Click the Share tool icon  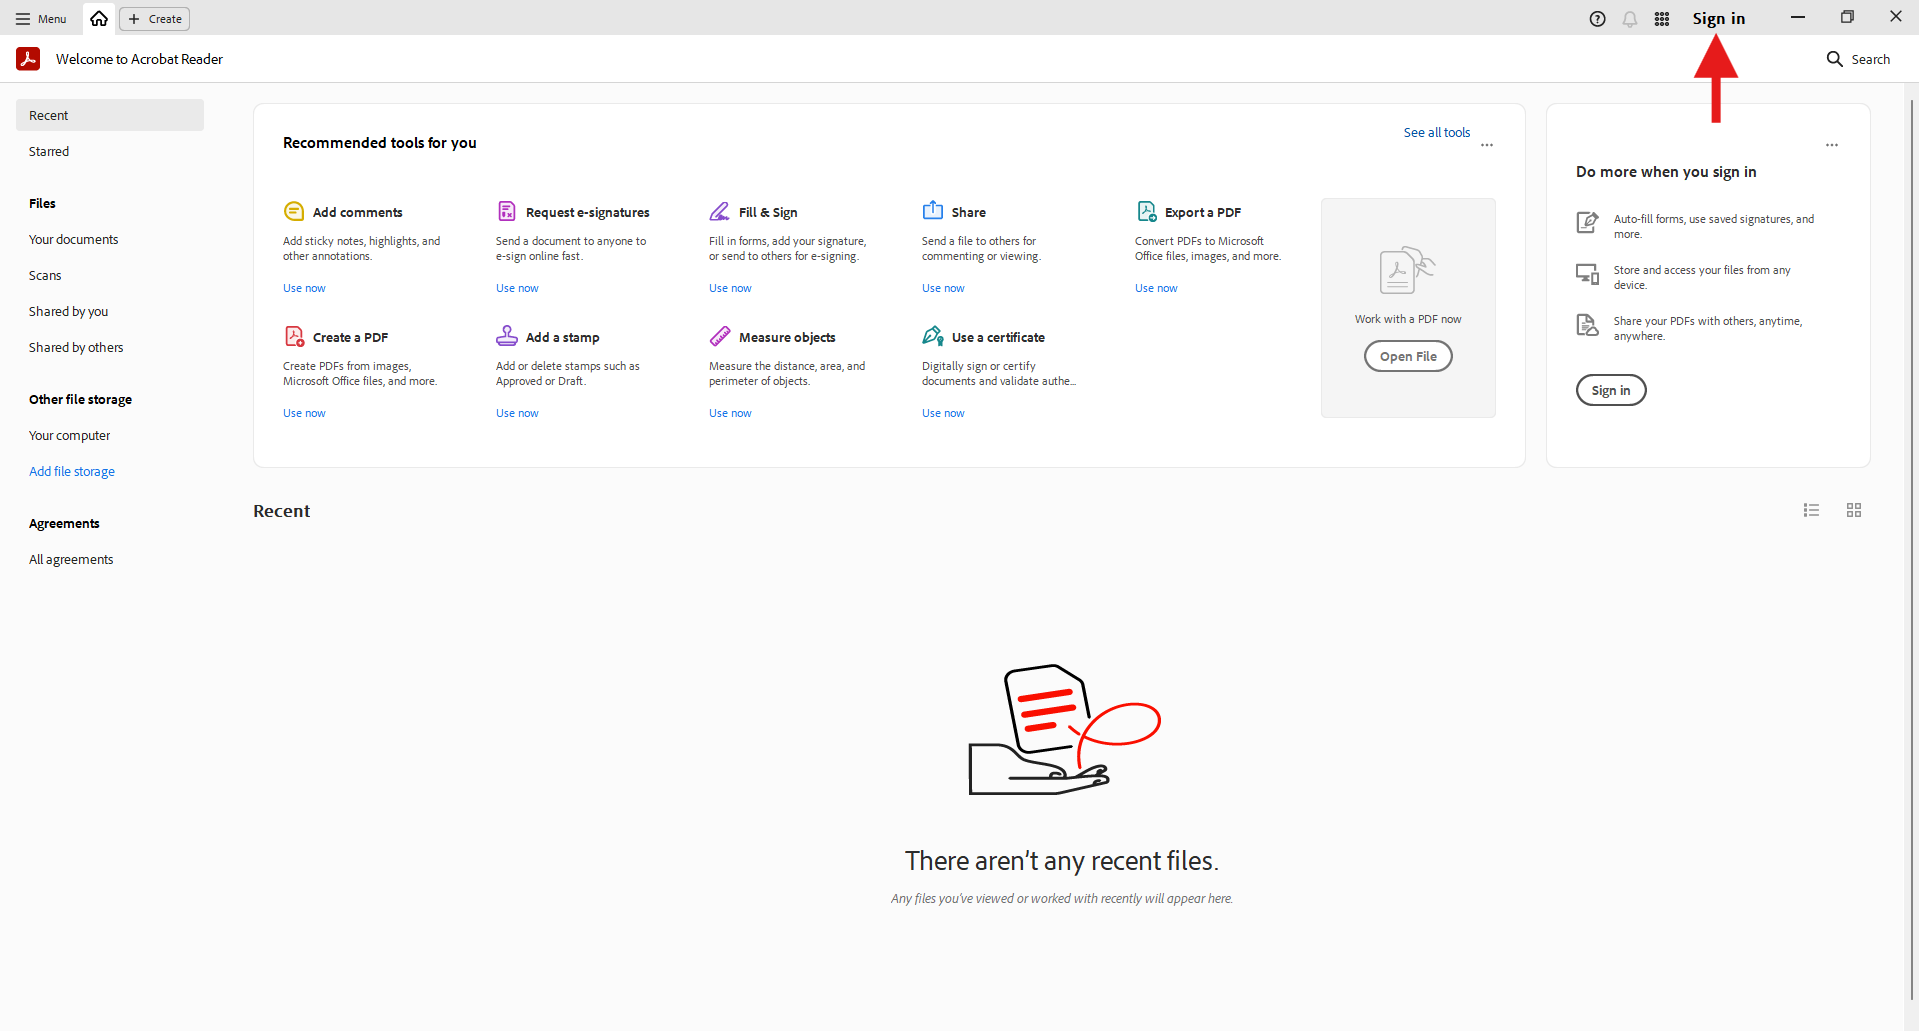pyautogui.click(x=933, y=210)
